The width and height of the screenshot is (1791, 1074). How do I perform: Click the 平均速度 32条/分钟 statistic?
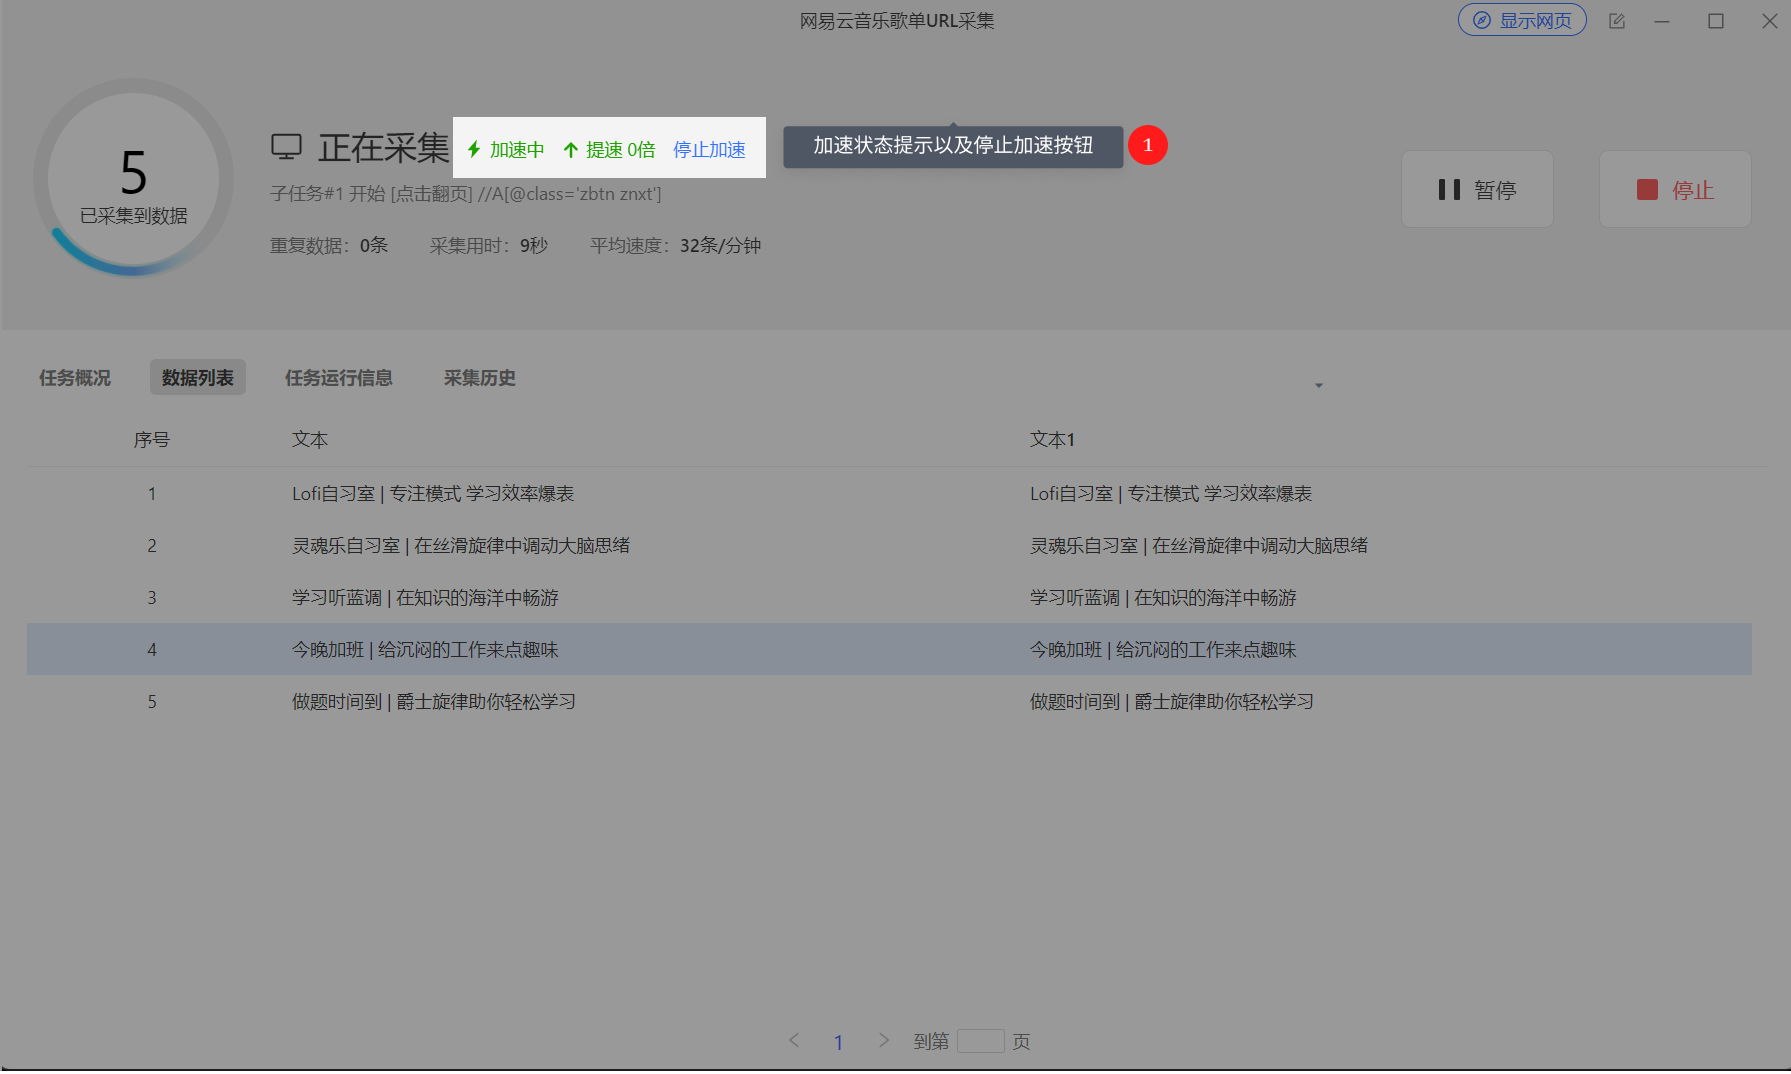tap(675, 245)
